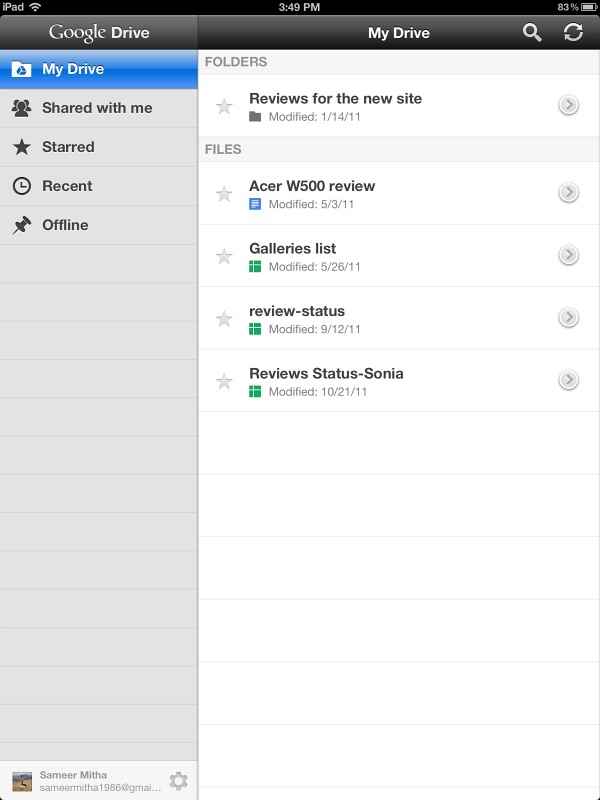The height and width of the screenshot is (800, 600).
Task: Open the Acer W500 review document
Action: tap(399, 193)
